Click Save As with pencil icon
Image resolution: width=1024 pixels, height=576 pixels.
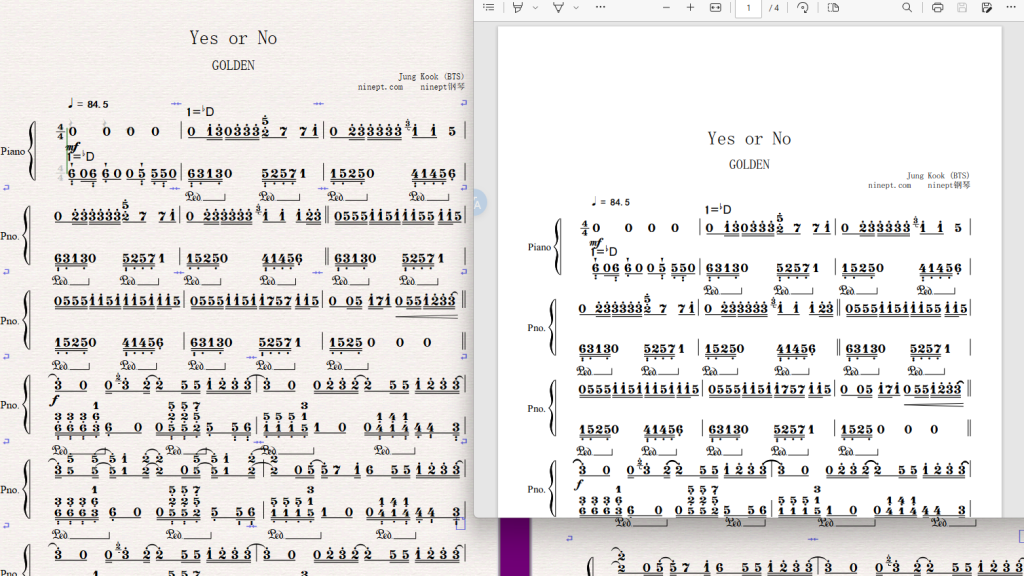coord(987,8)
